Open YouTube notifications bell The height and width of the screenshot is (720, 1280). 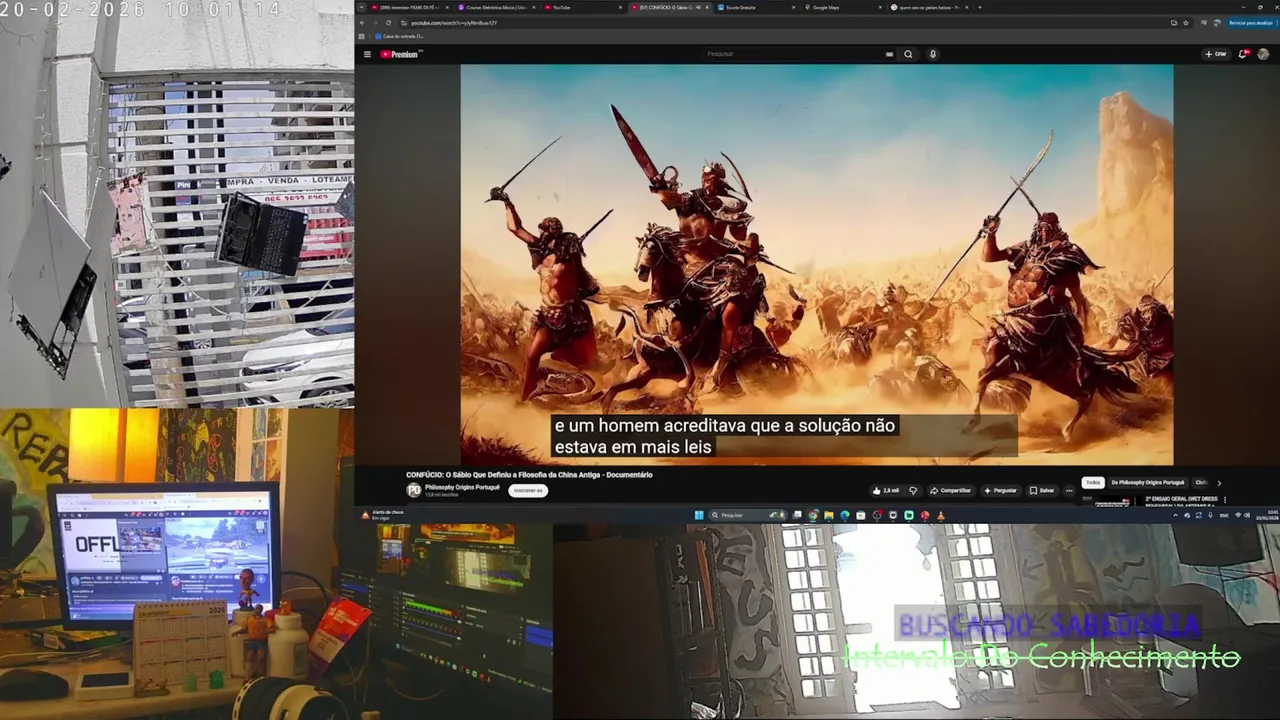[x=1243, y=54]
